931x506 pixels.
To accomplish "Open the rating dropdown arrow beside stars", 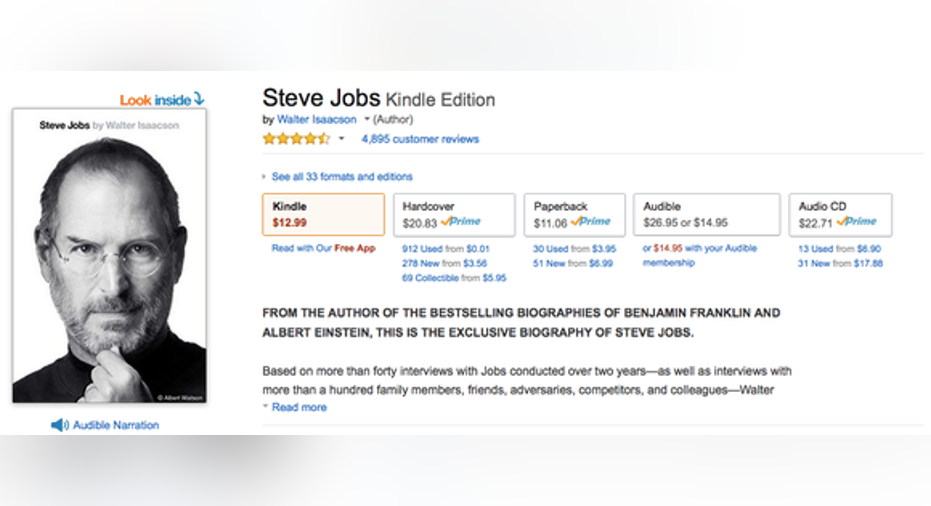I will (341, 139).
